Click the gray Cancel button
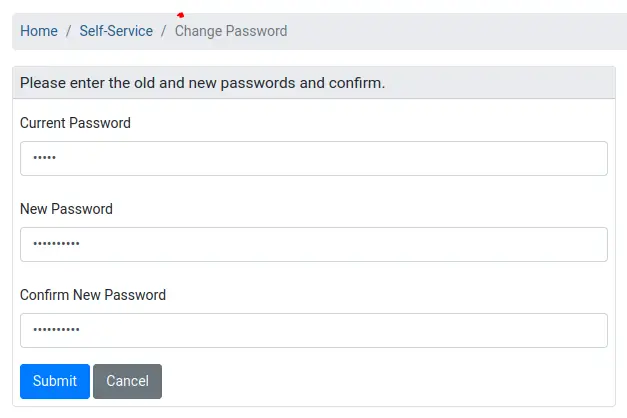This screenshot has width=627, height=418. (127, 381)
